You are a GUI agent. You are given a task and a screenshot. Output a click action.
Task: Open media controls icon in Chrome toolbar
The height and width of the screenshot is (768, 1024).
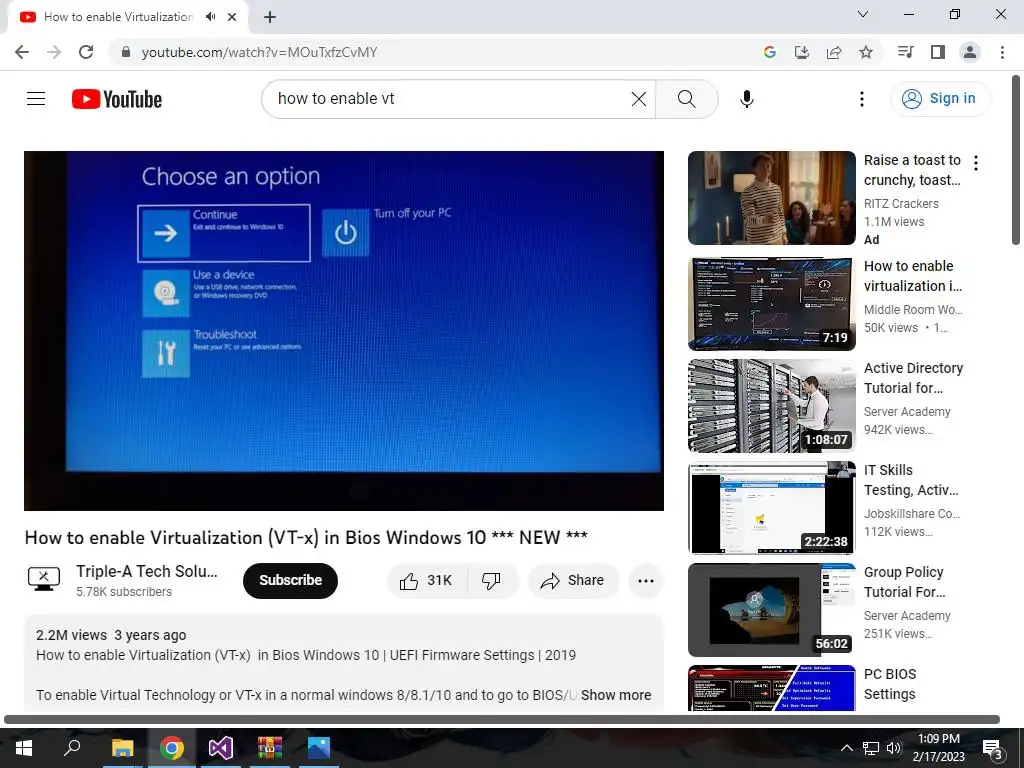[905, 52]
